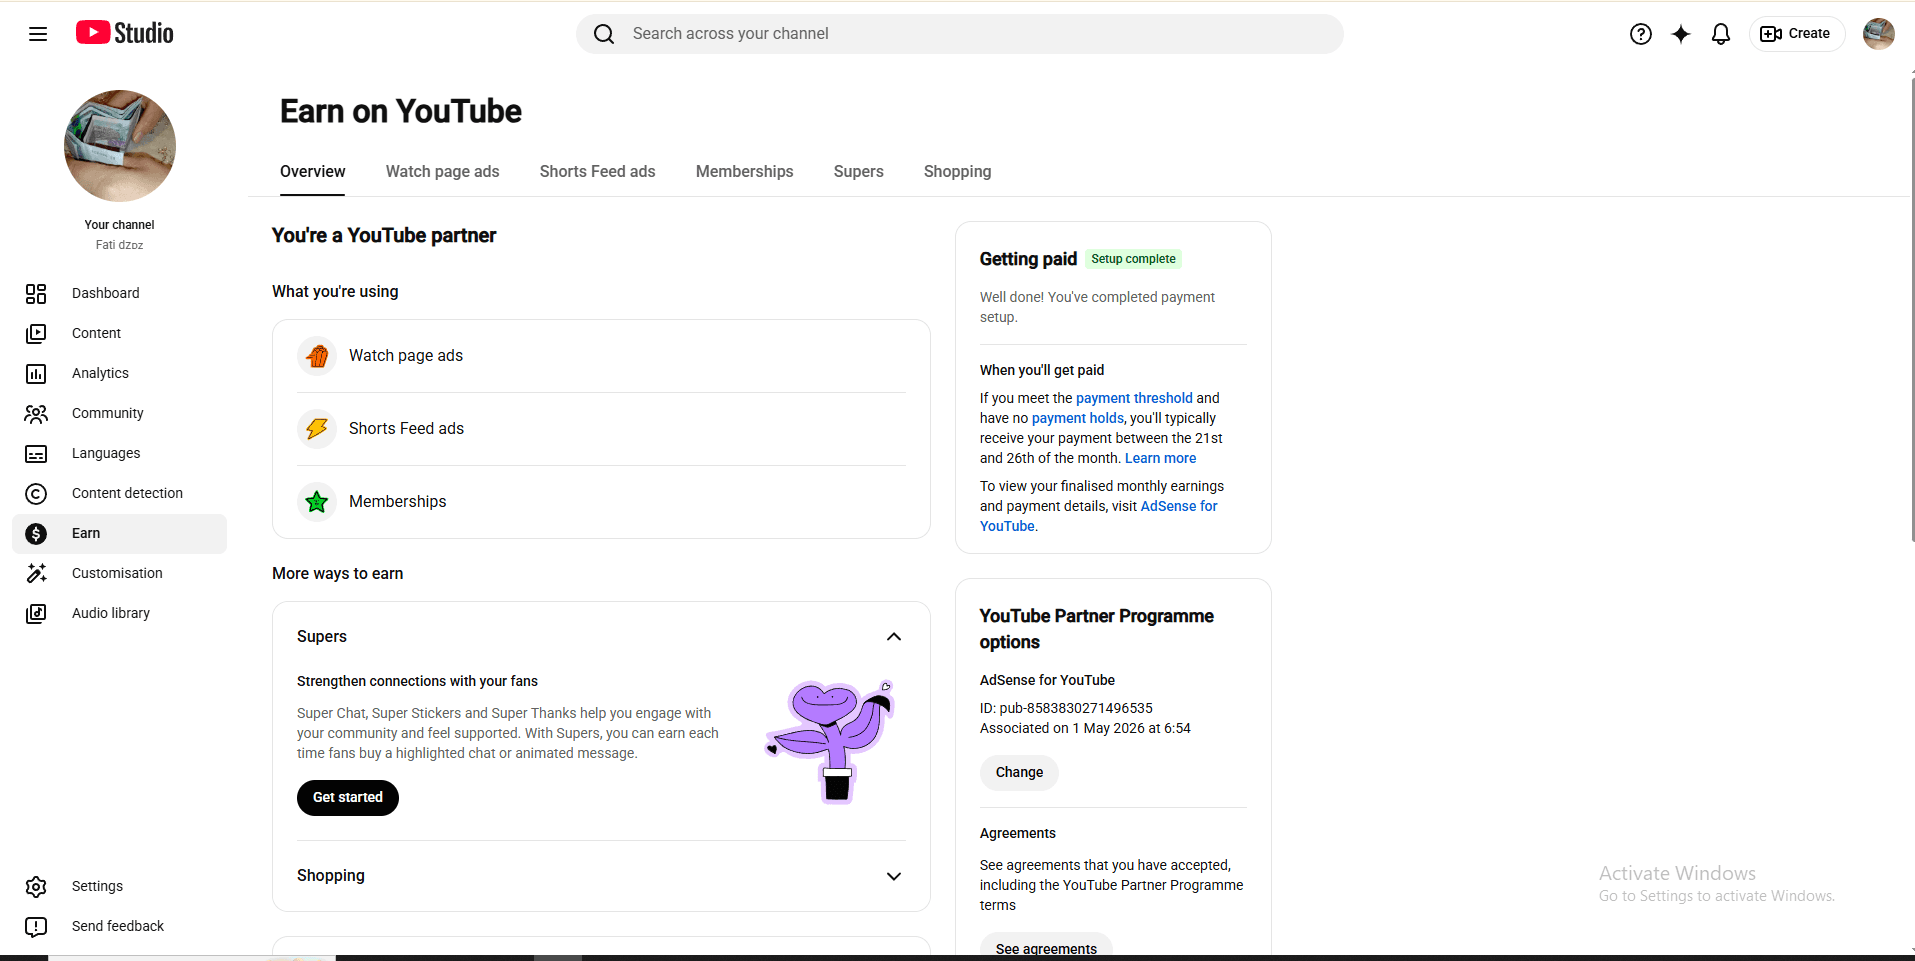
Task: Click the Setup complete status badge
Action: (1133, 259)
